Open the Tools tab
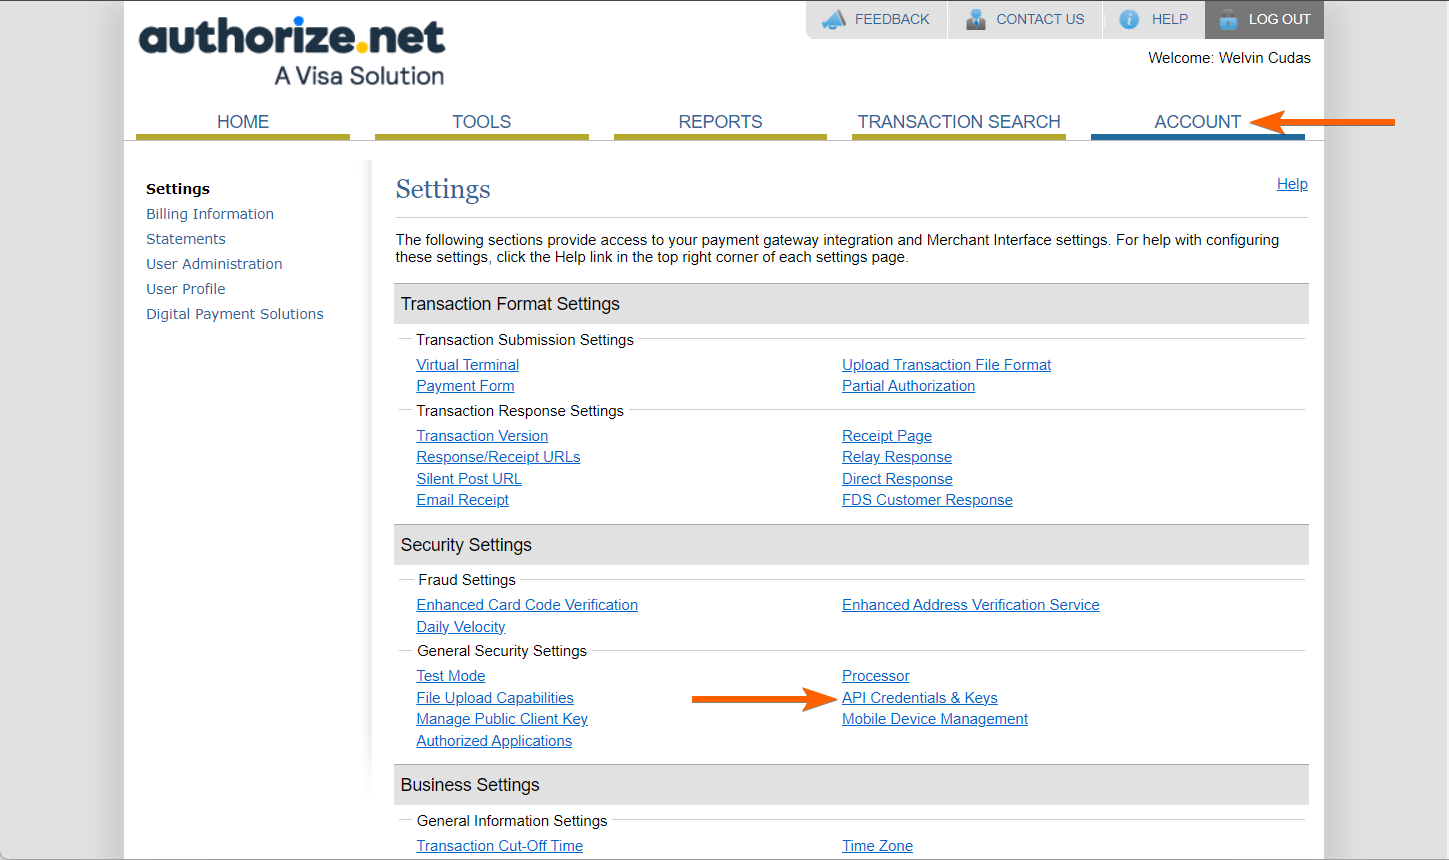1449x860 pixels. (481, 122)
